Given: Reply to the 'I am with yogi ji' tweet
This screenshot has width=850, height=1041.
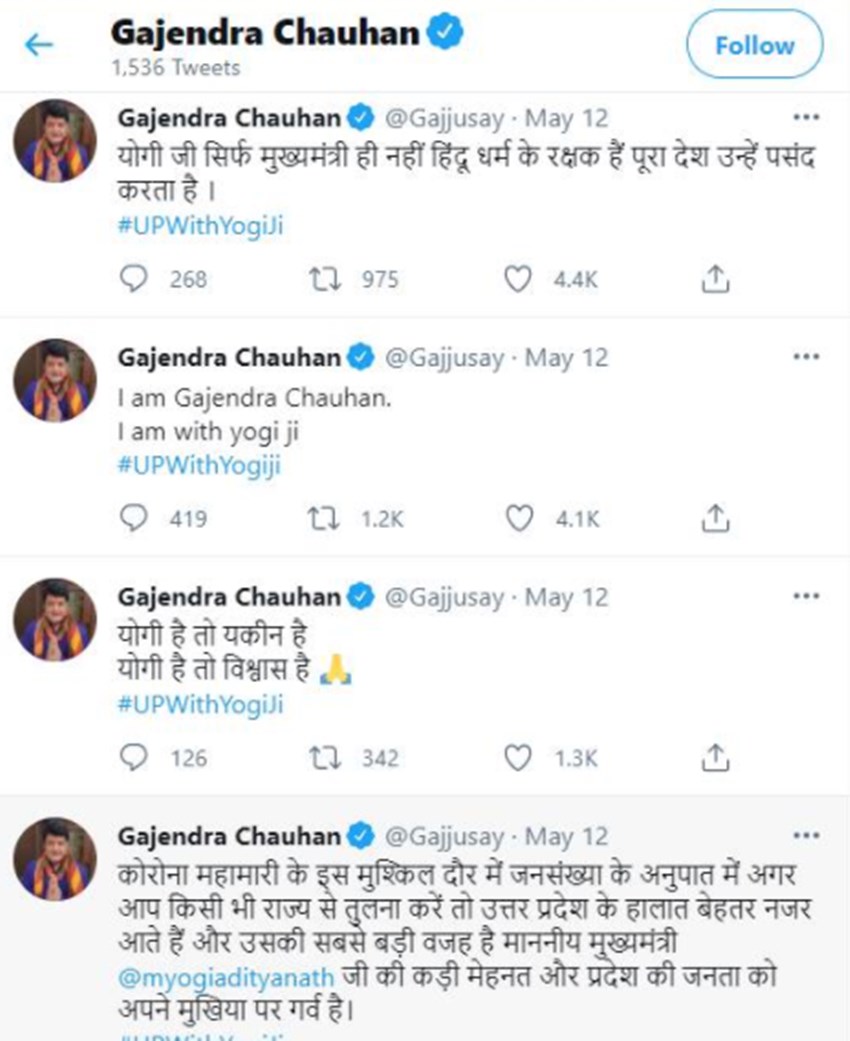Looking at the screenshot, I should pos(133,517).
